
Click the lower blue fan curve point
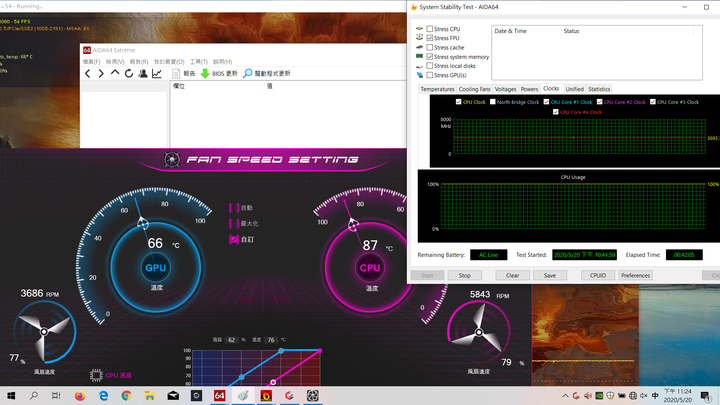242,377
